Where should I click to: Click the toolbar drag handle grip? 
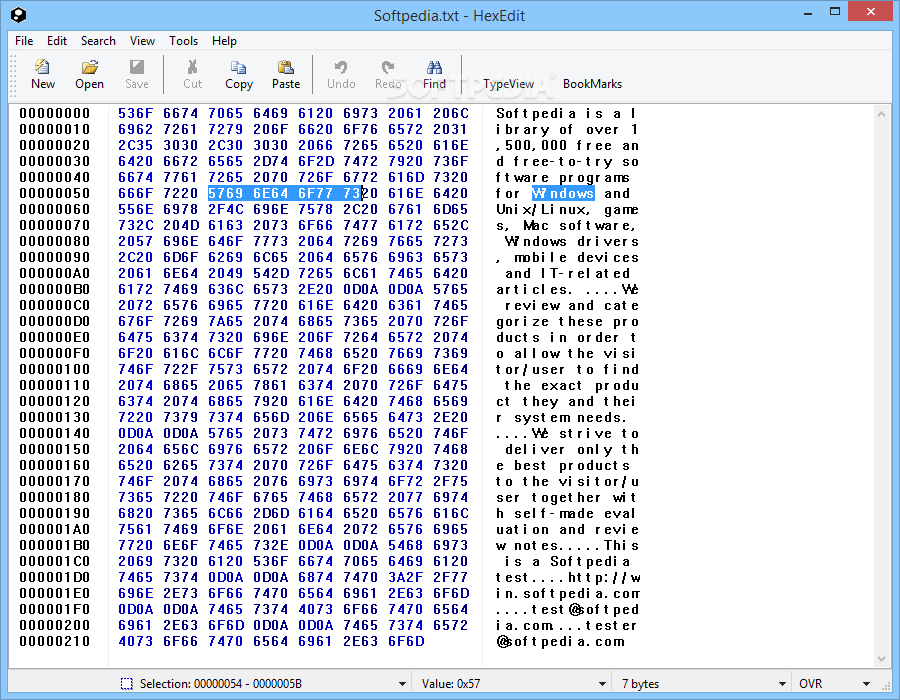point(13,75)
